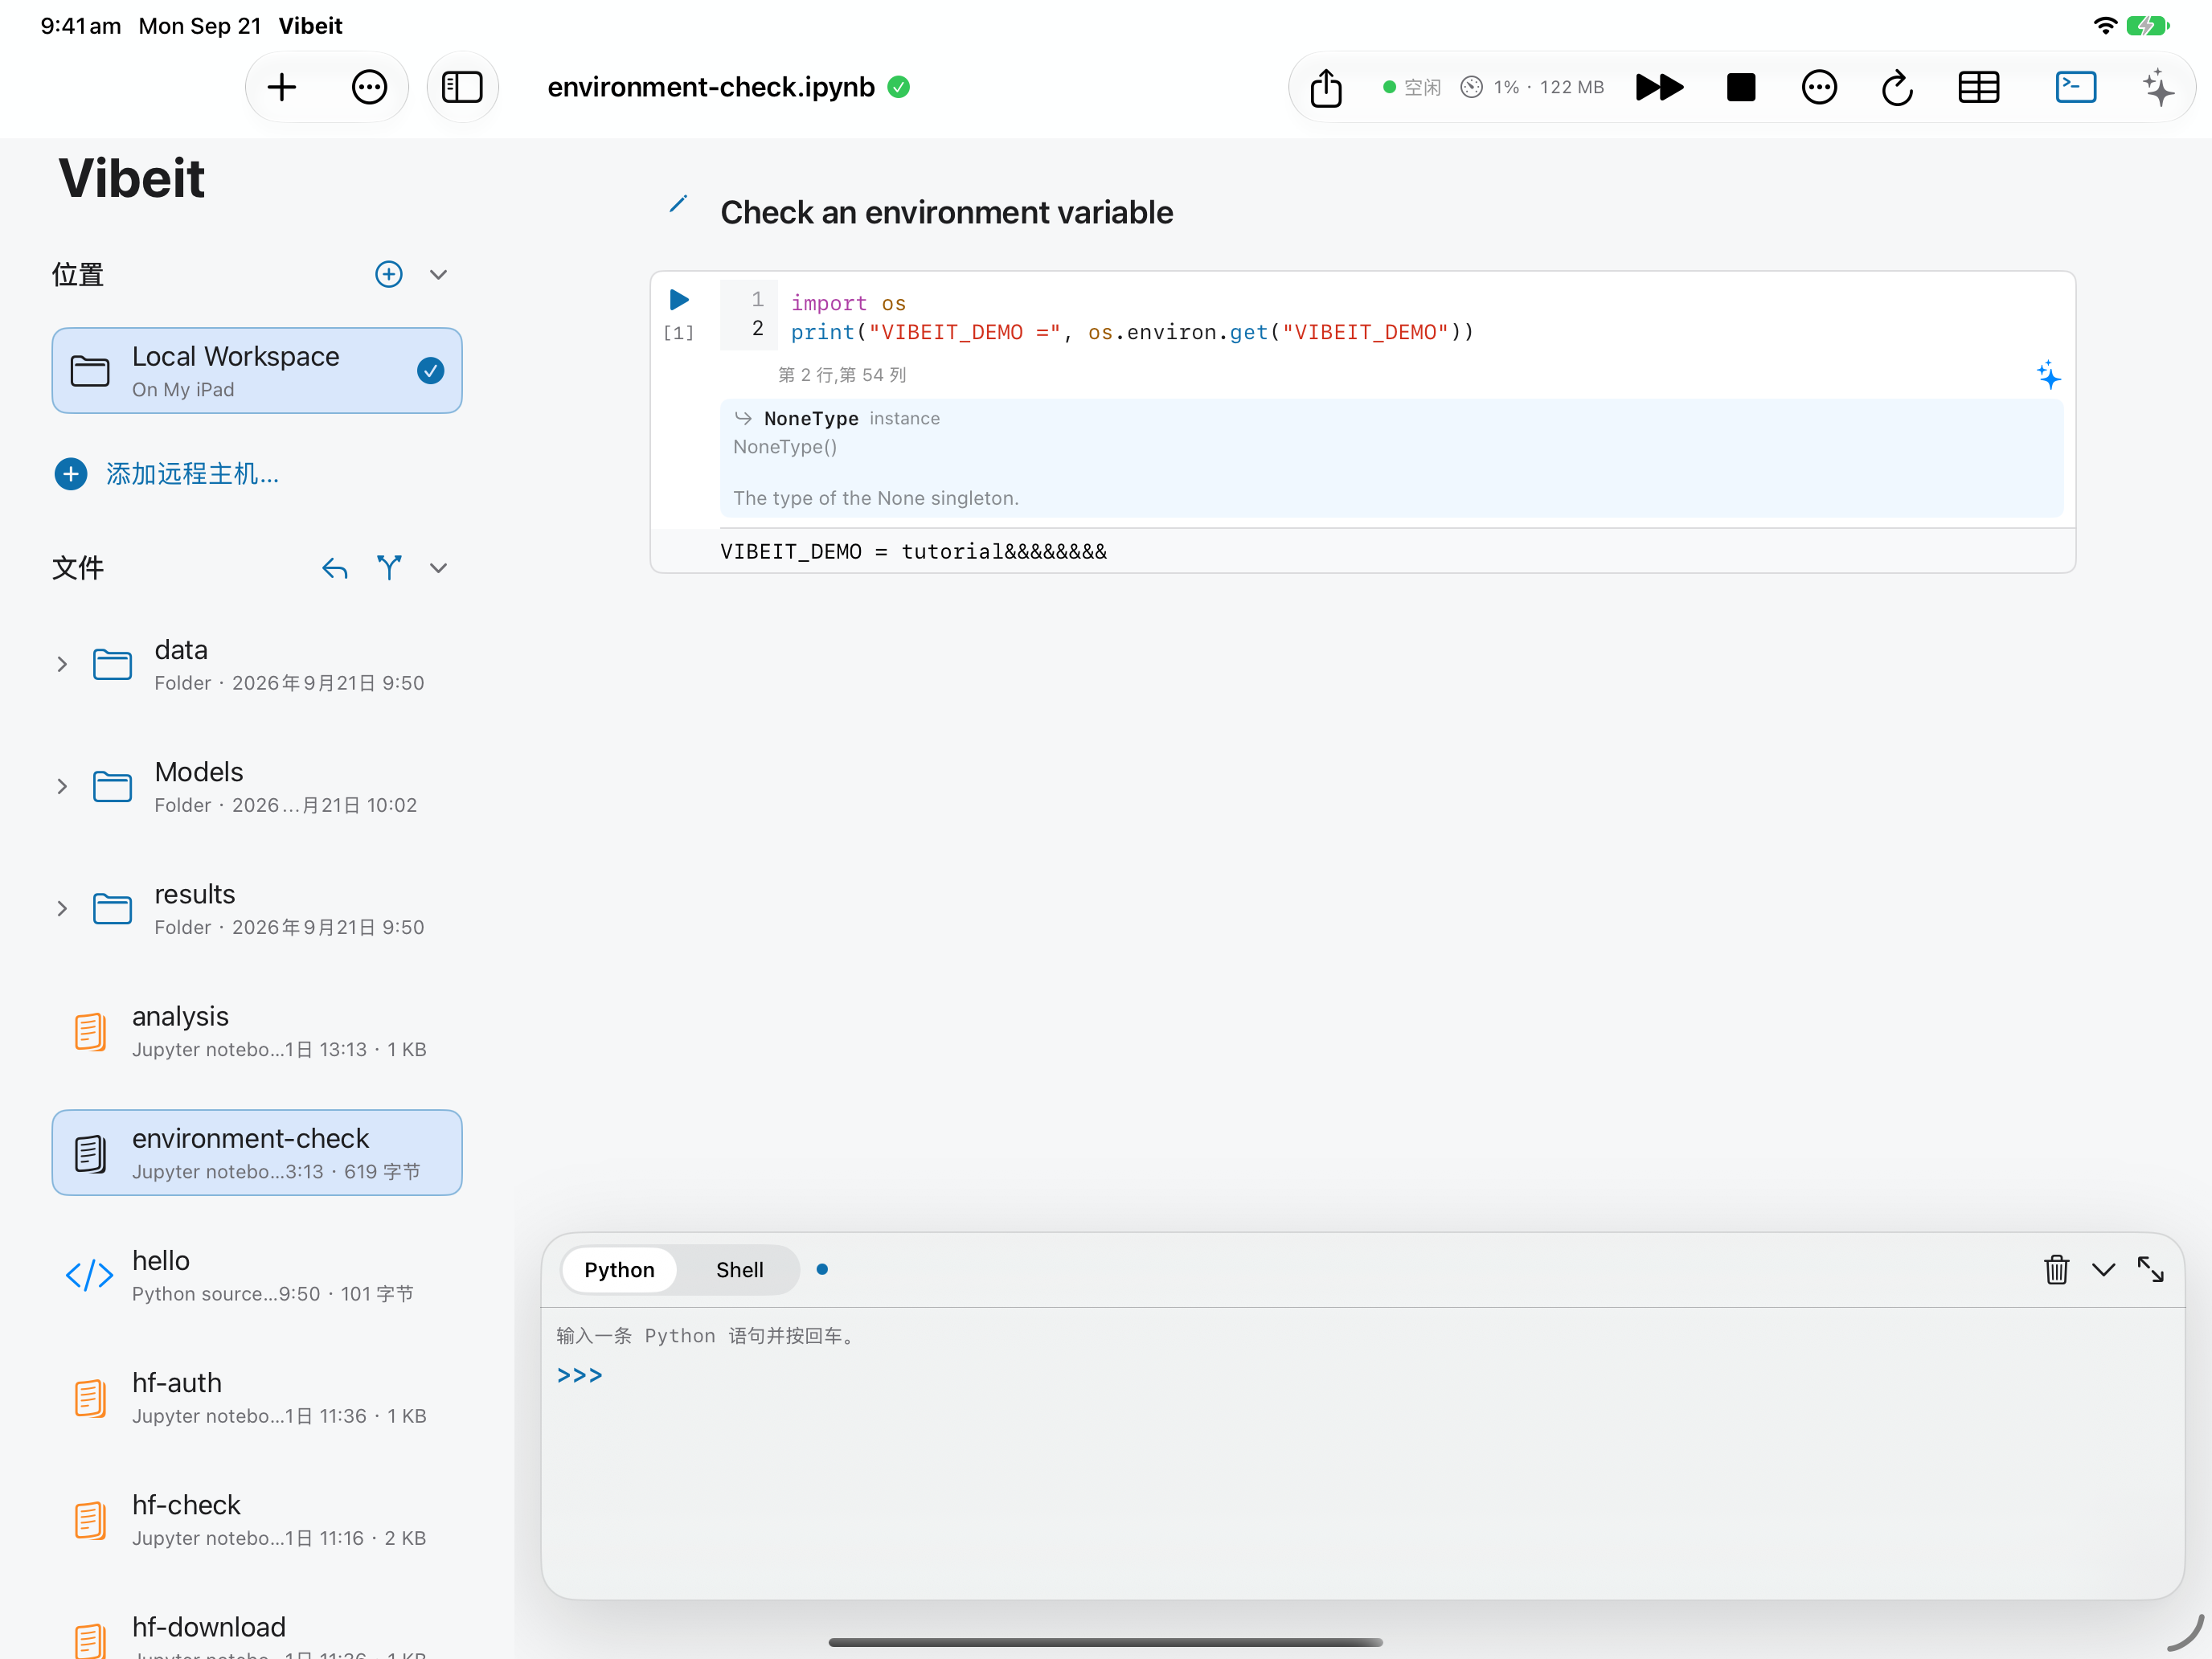Open the more options menu beside the plus button
This screenshot has height=1659, width=2212.
point(369,87)
